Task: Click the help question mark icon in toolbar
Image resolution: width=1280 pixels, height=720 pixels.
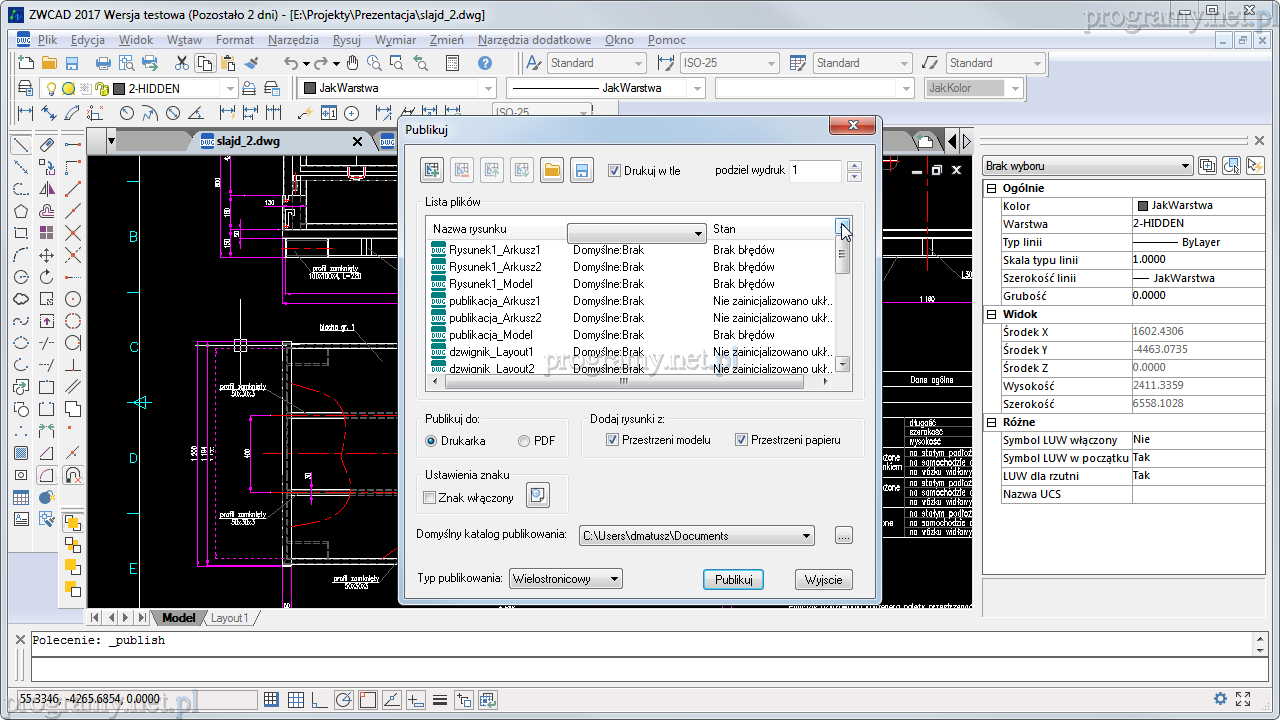Action: [x=485, y=63]
